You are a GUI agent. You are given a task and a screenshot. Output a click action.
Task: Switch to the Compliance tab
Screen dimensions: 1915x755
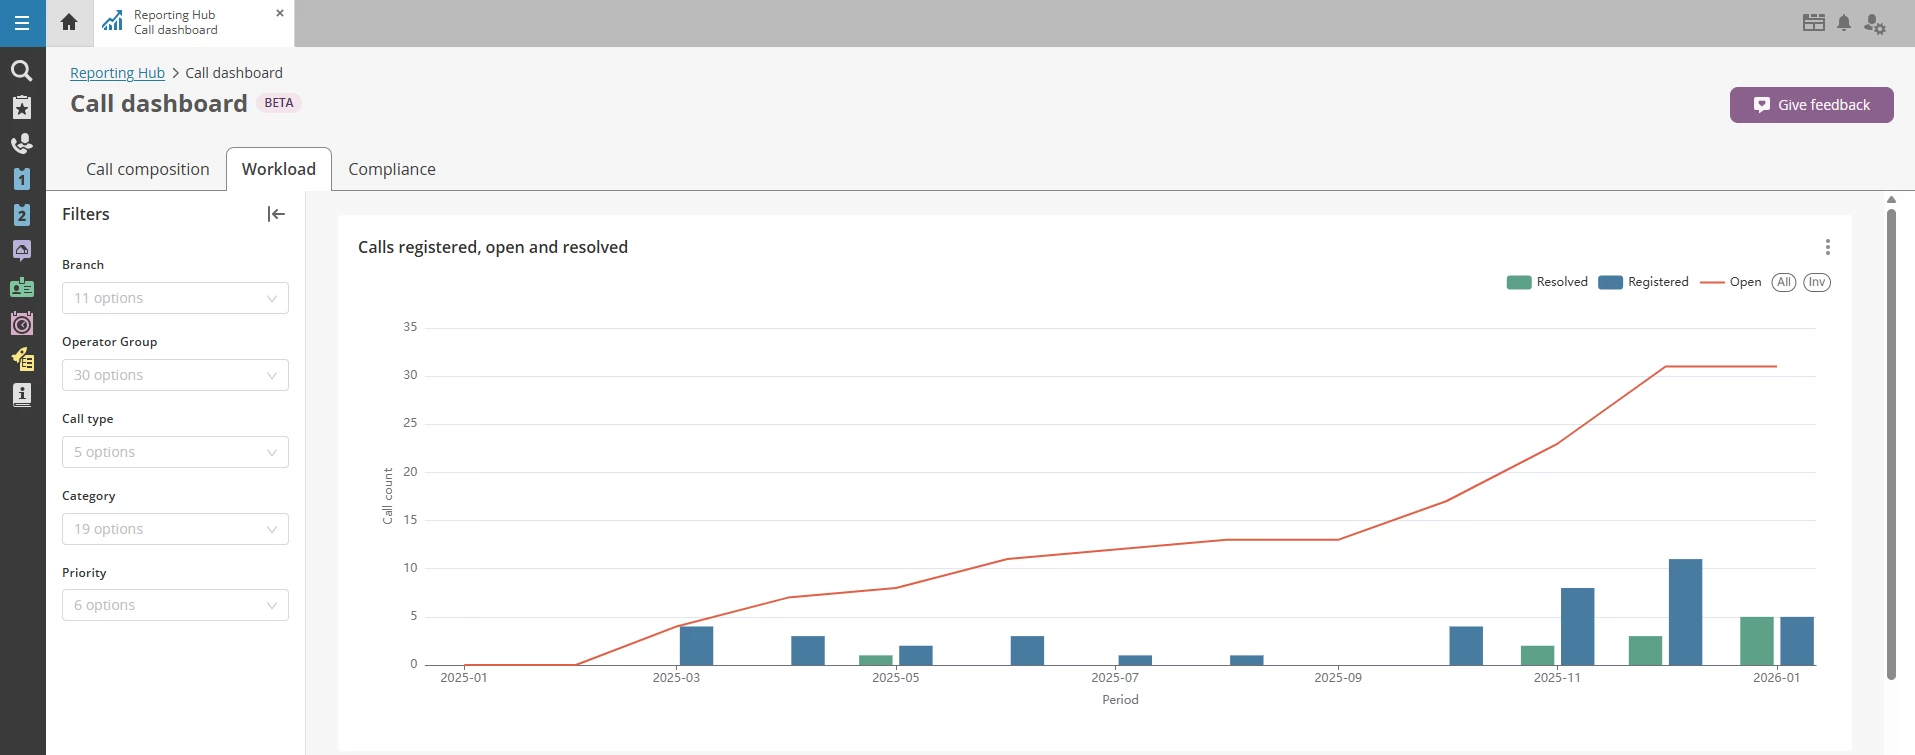click(392, 169)
